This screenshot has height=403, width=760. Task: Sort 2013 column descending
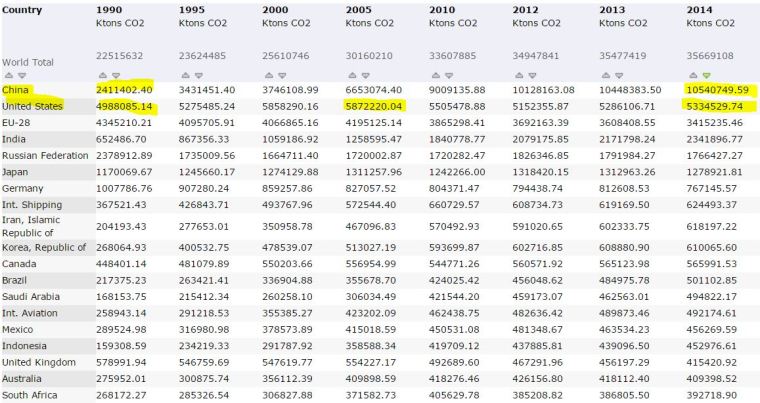(x=619, y=75)
